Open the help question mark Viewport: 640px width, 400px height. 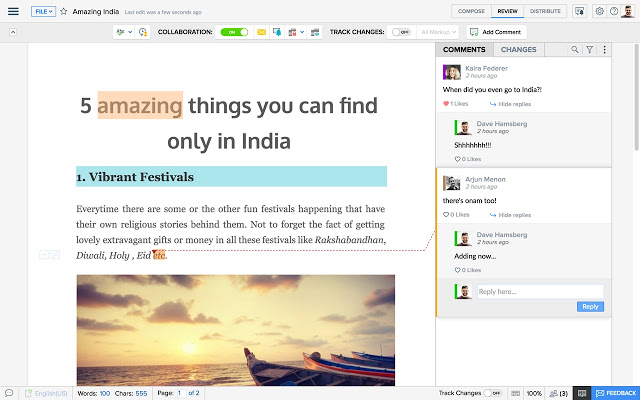click(614, 11)
